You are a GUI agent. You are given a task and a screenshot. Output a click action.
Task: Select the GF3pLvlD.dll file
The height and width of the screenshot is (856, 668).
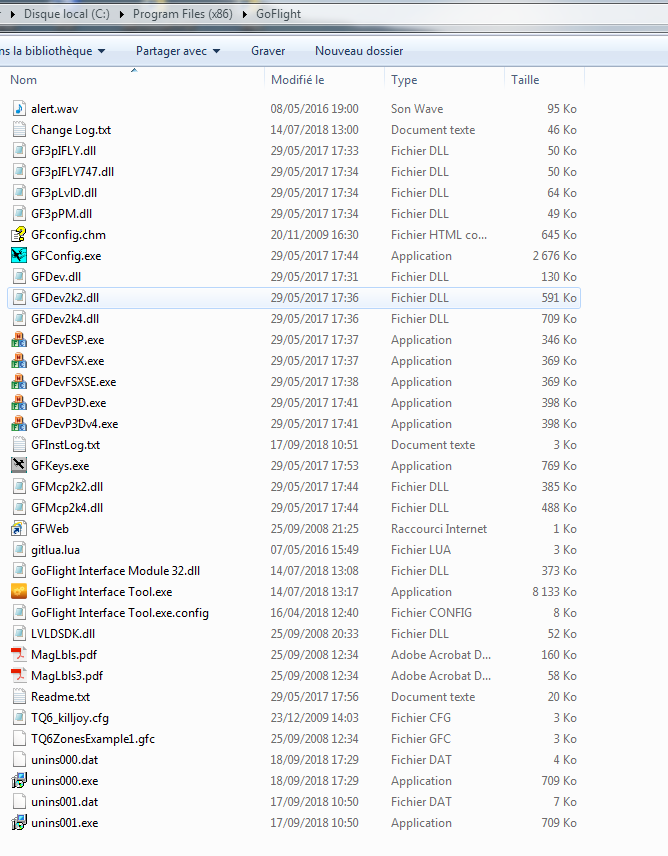point(64,193)
